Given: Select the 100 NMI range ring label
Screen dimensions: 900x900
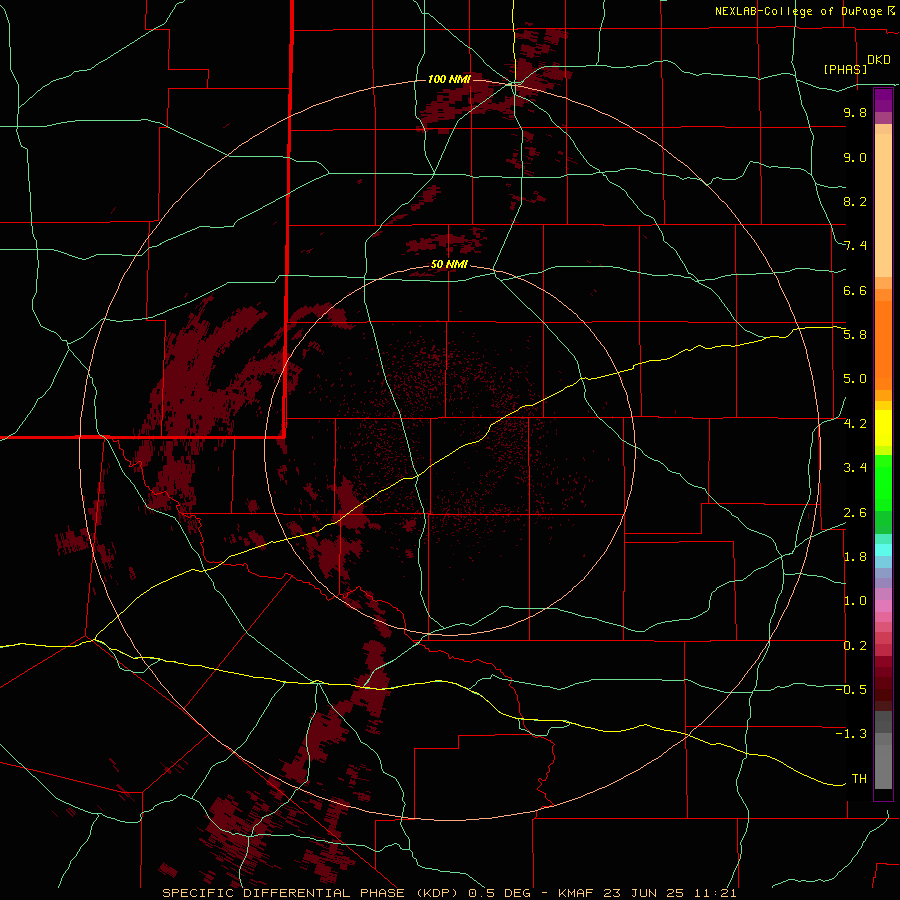Looking at the screenshot, I should pos(449,79).
